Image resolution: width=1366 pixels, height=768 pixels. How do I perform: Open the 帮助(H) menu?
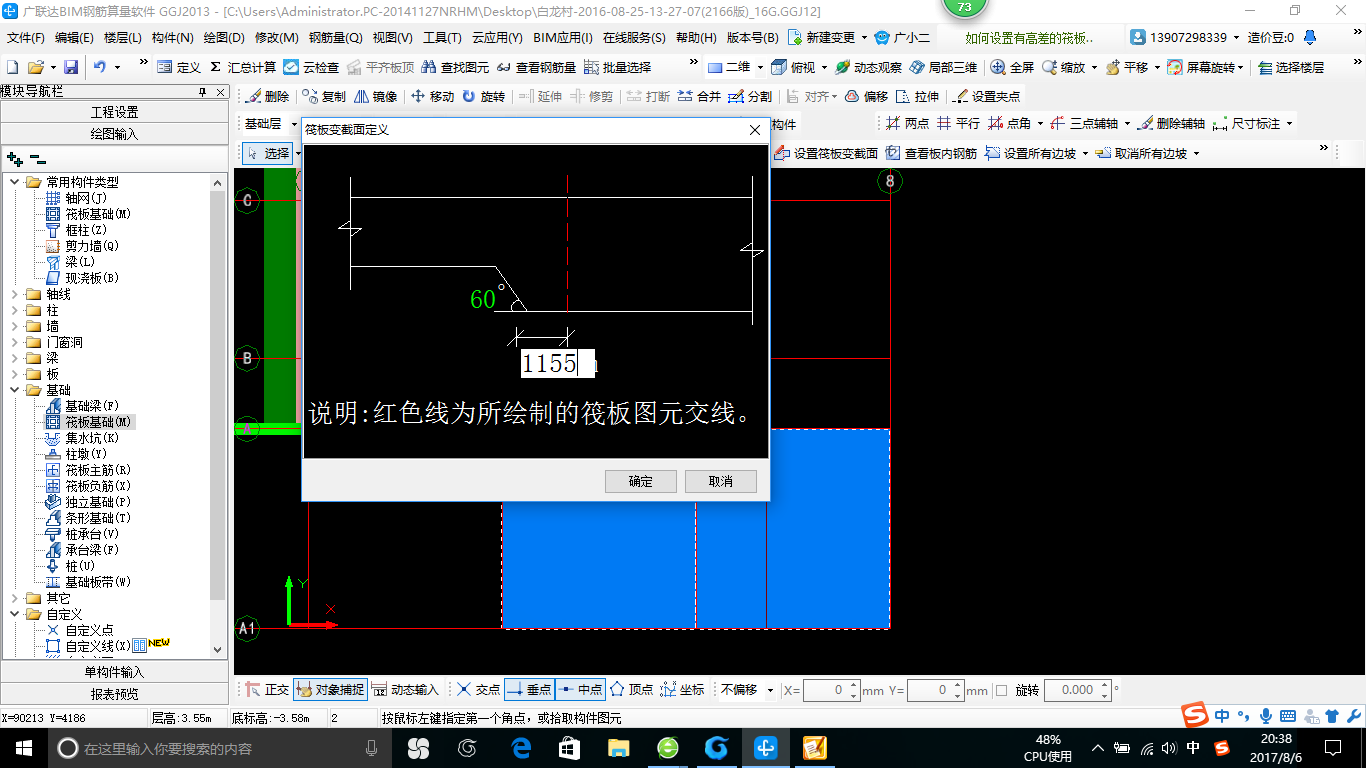696,38
